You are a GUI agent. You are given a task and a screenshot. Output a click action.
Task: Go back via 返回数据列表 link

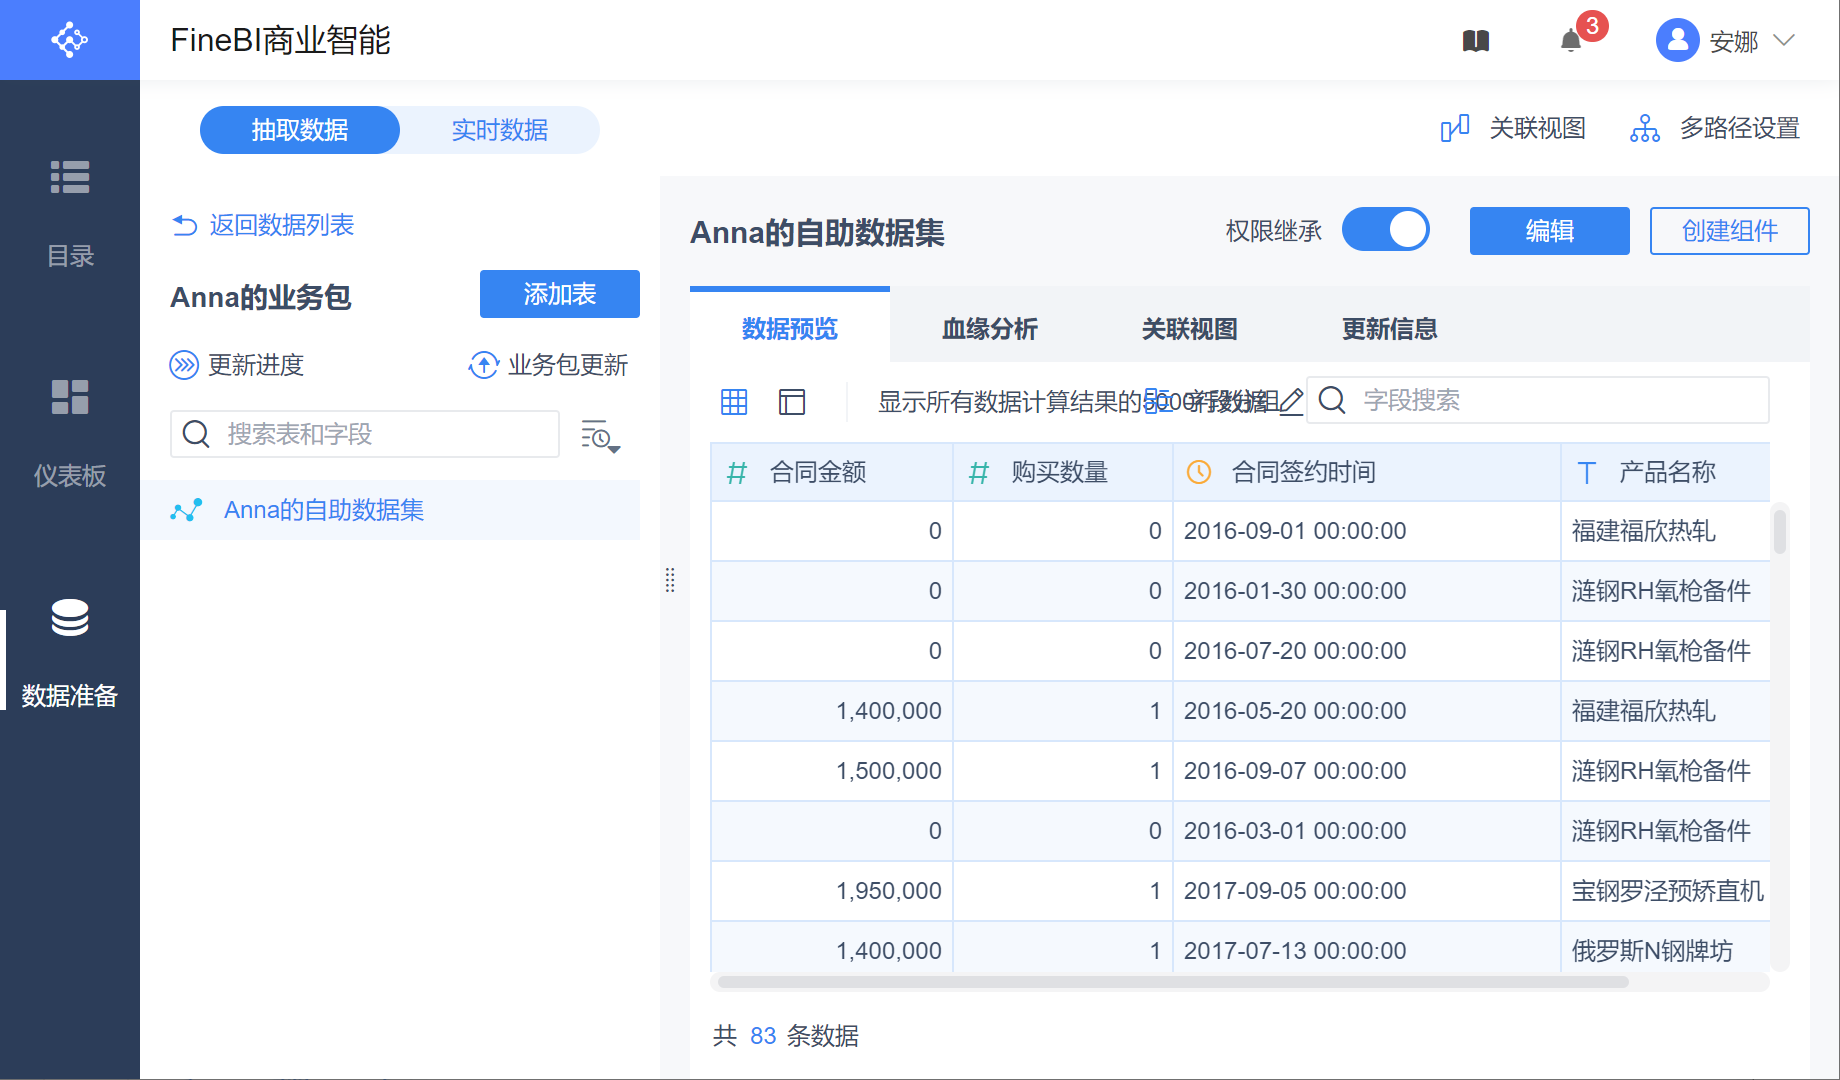(282, 225)
